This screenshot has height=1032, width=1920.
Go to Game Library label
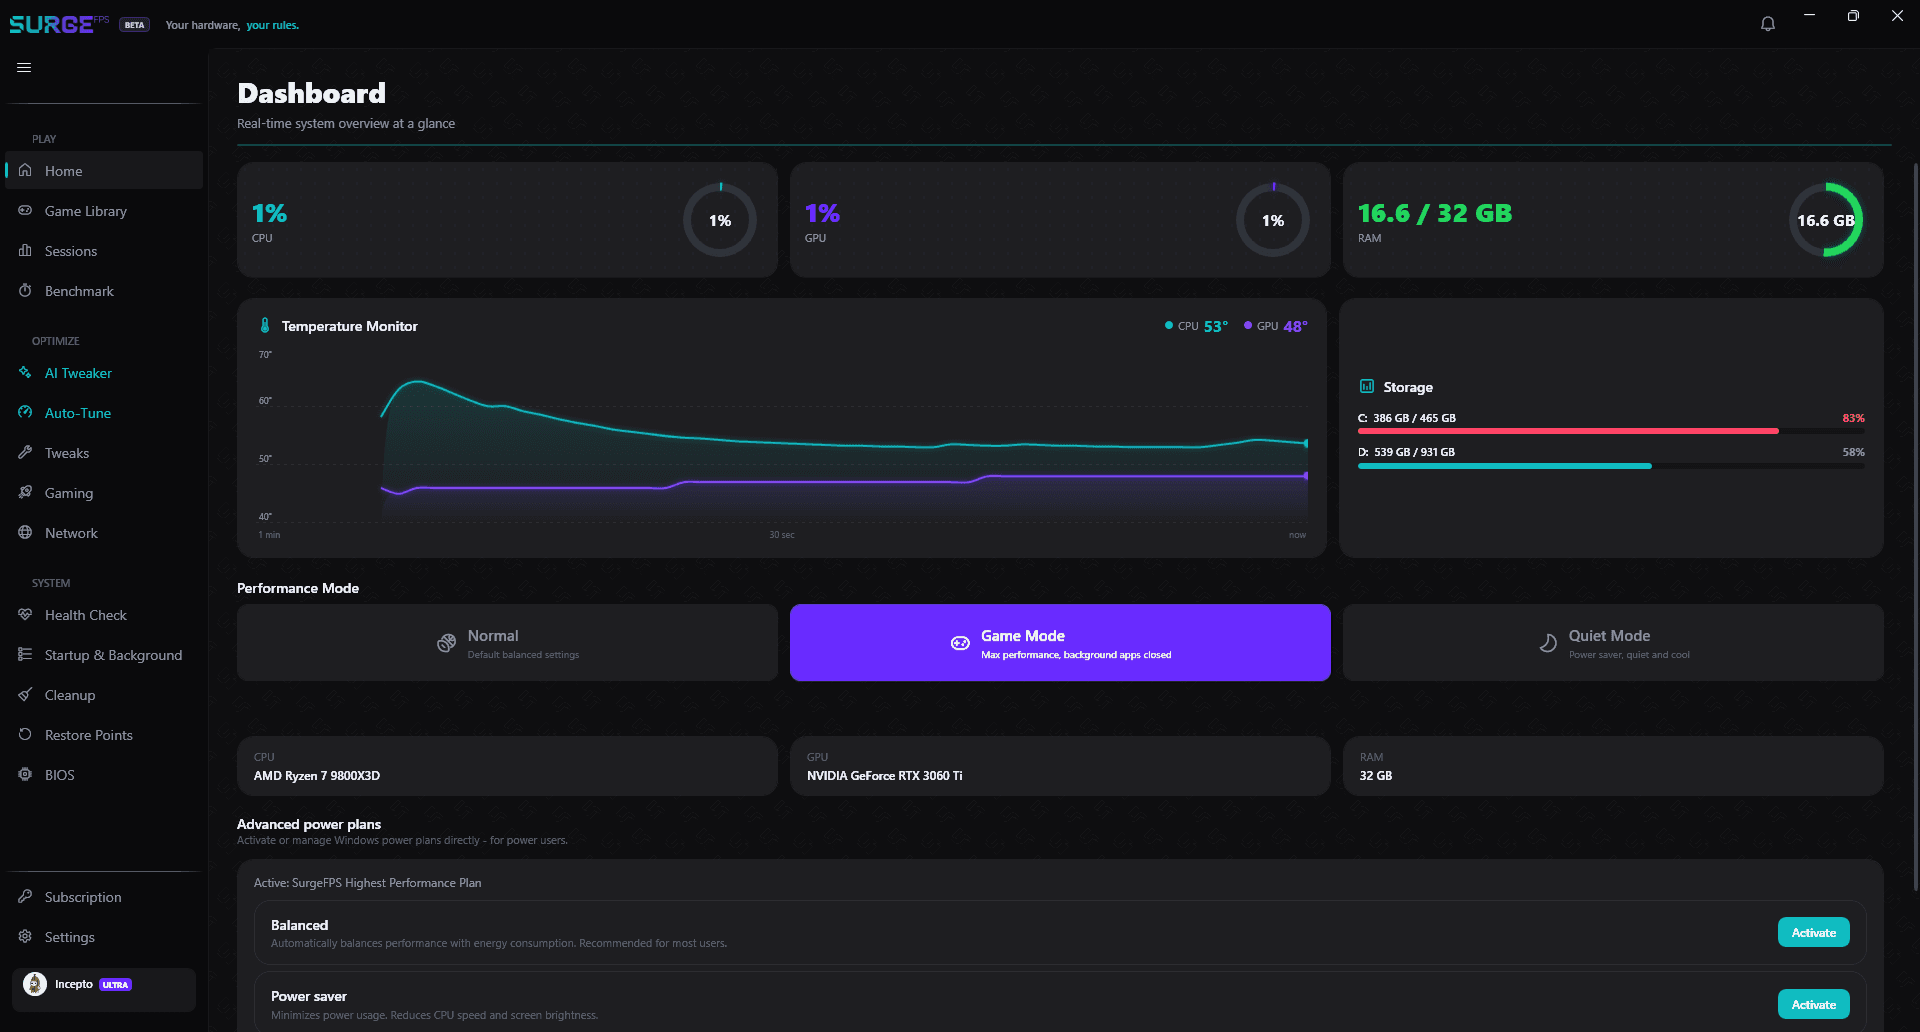86,211
